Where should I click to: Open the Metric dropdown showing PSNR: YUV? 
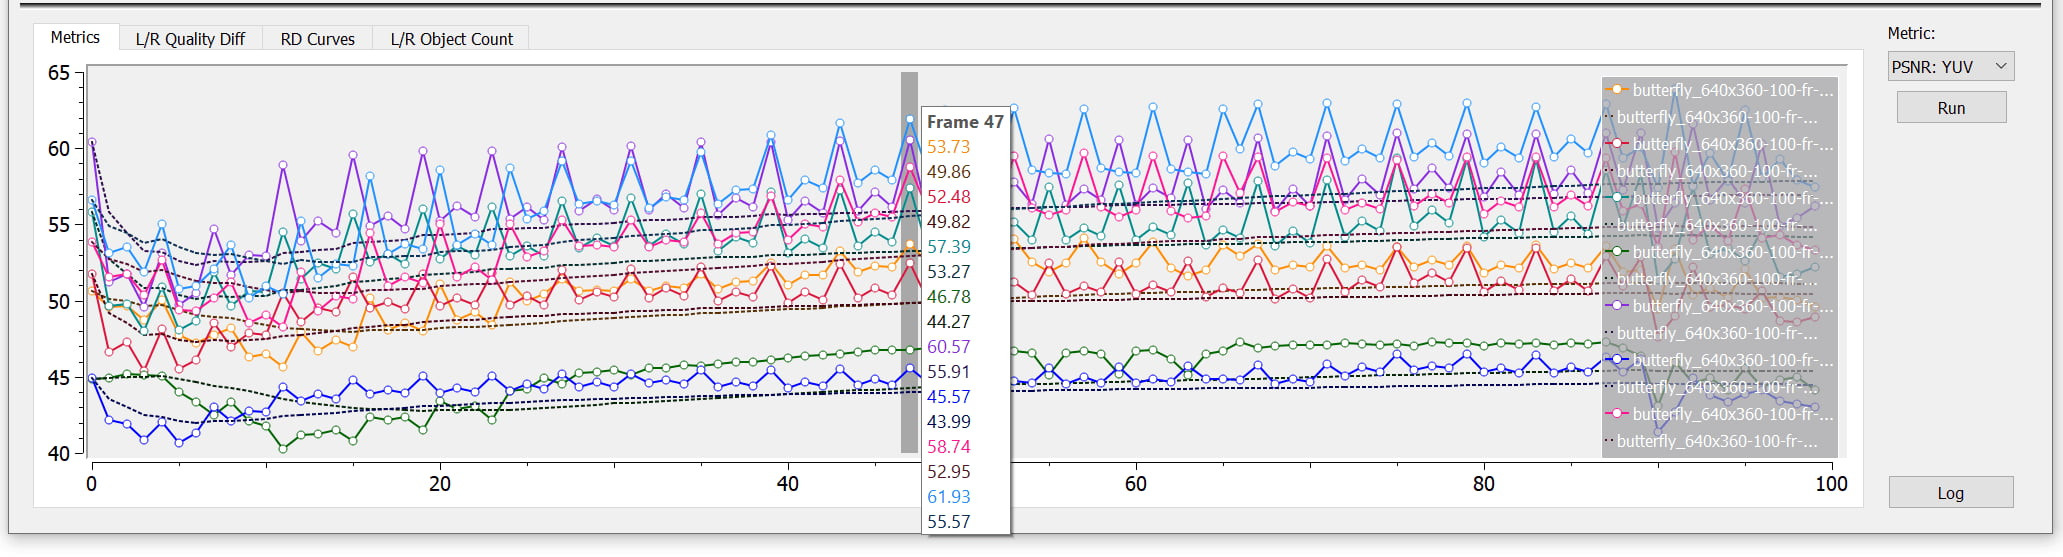pyautogui.click(x=1950, y=67)
